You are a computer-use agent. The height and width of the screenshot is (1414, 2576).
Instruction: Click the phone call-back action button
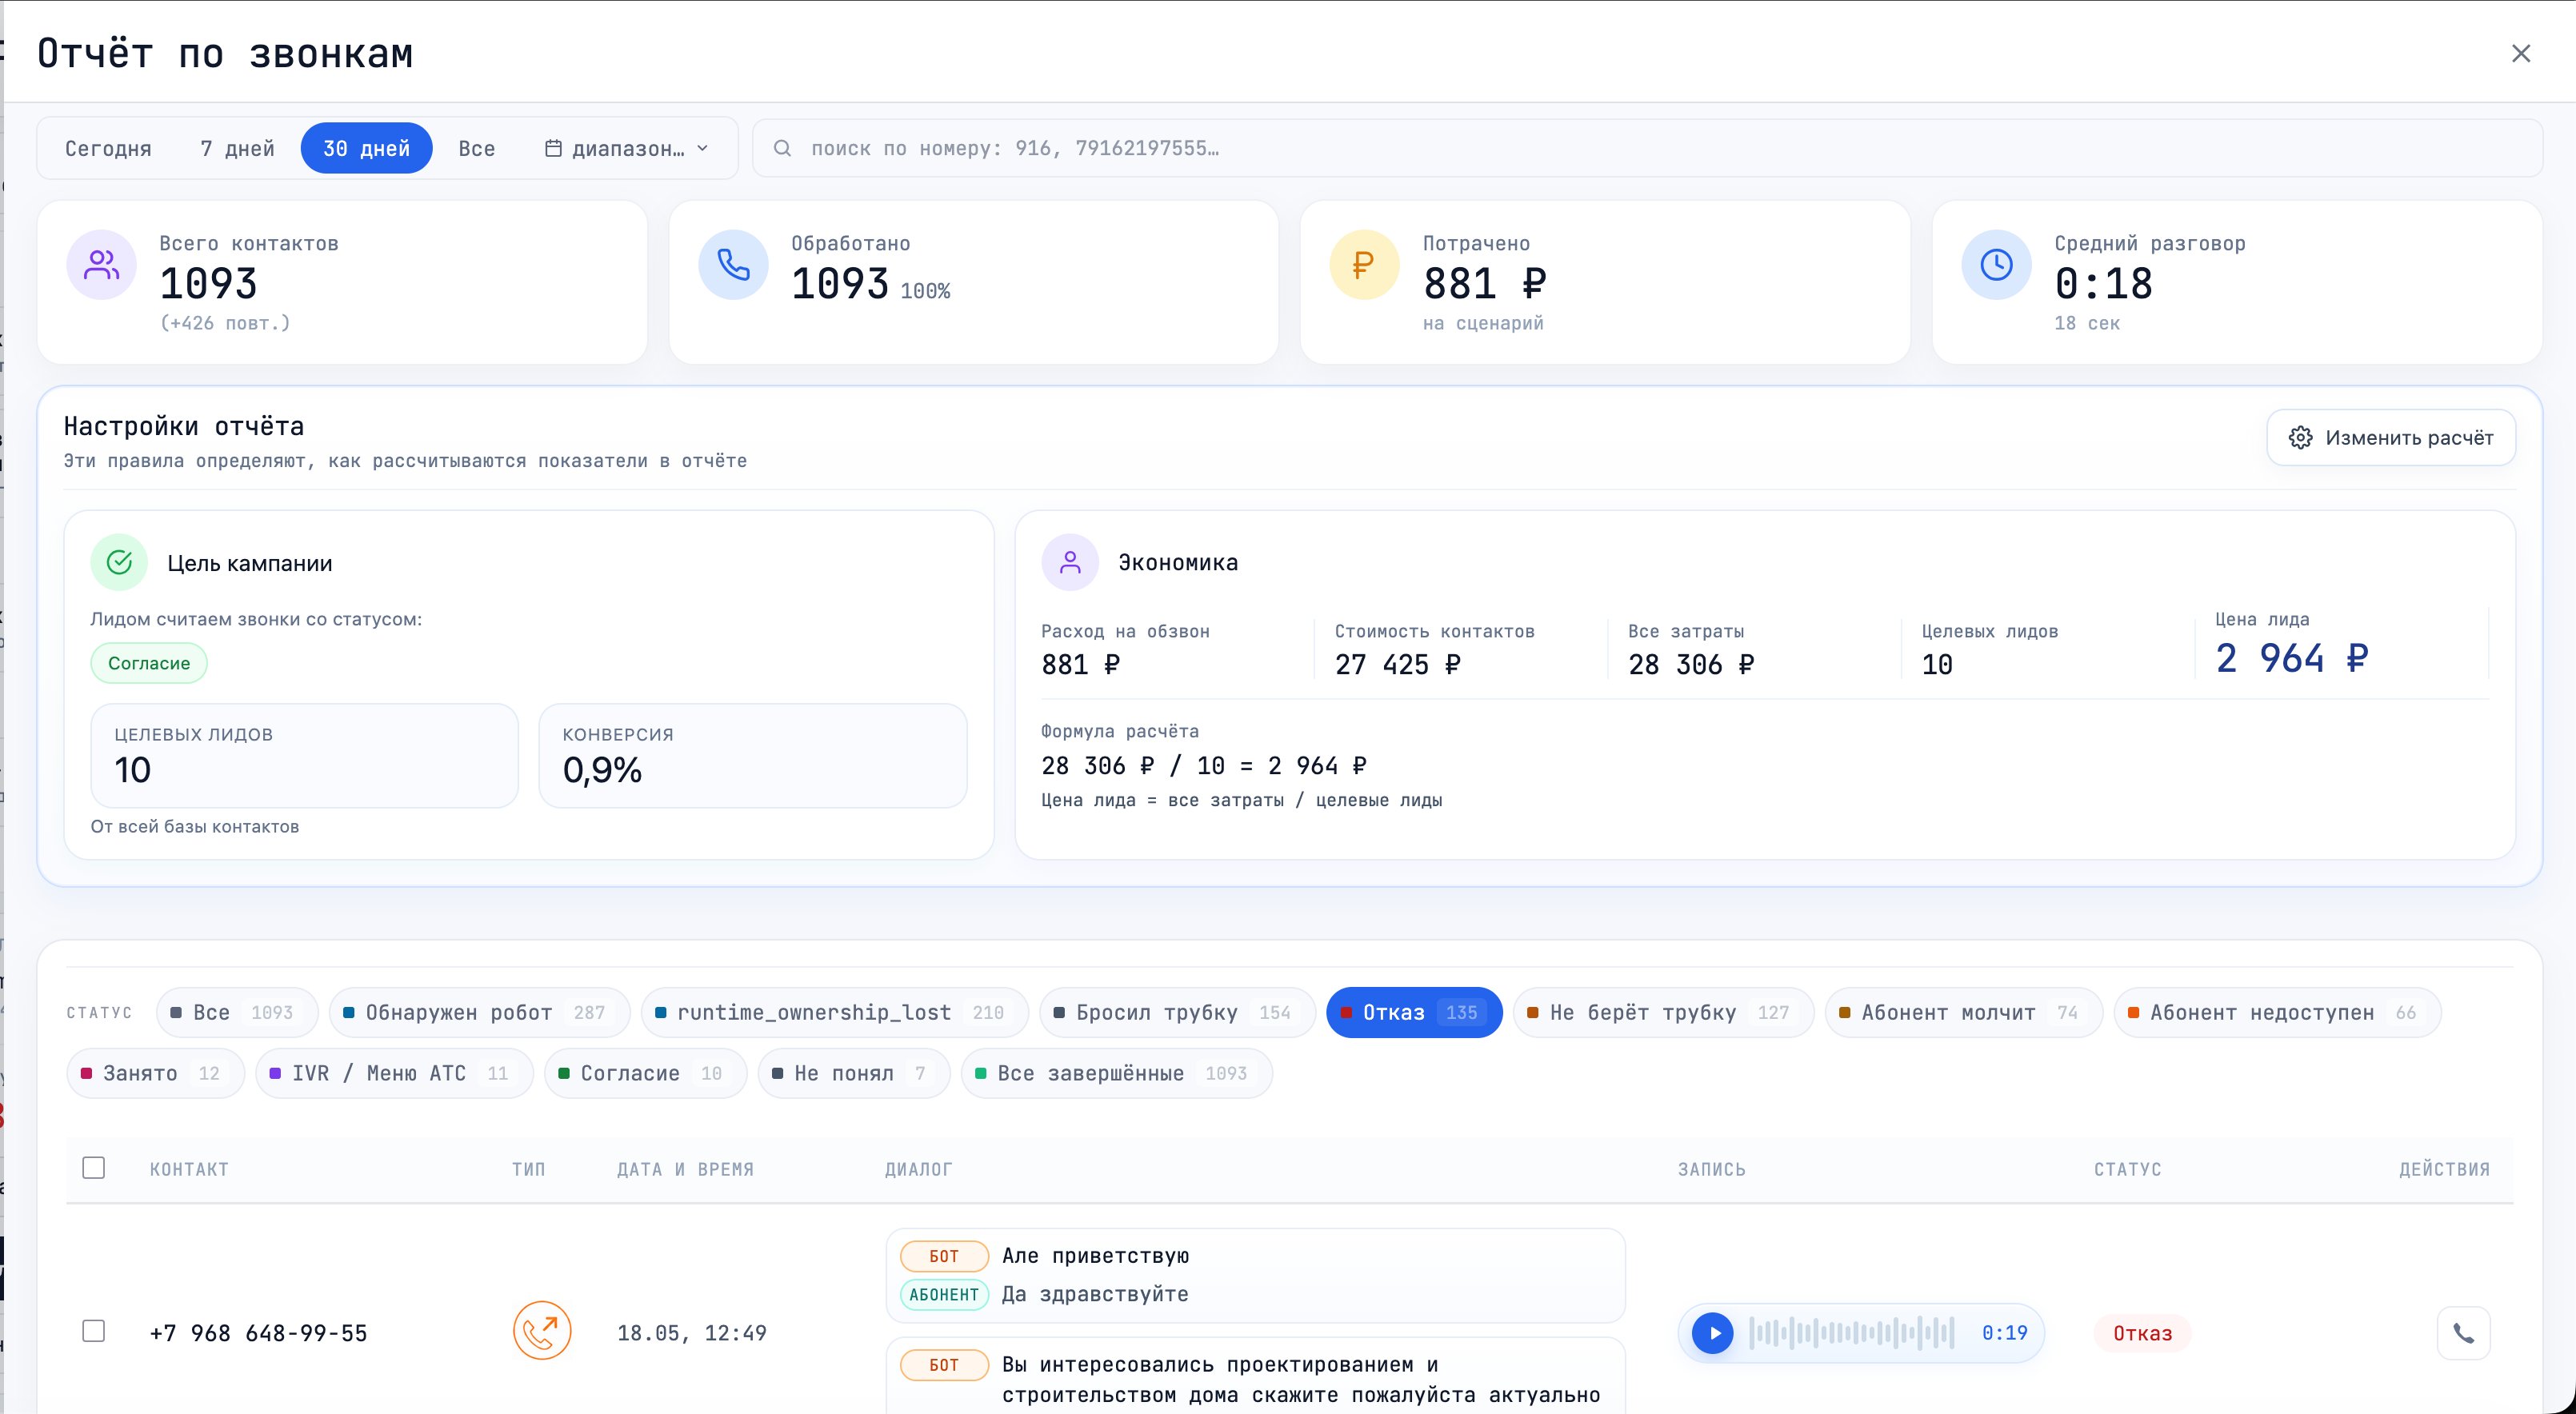point(2463,1333)
